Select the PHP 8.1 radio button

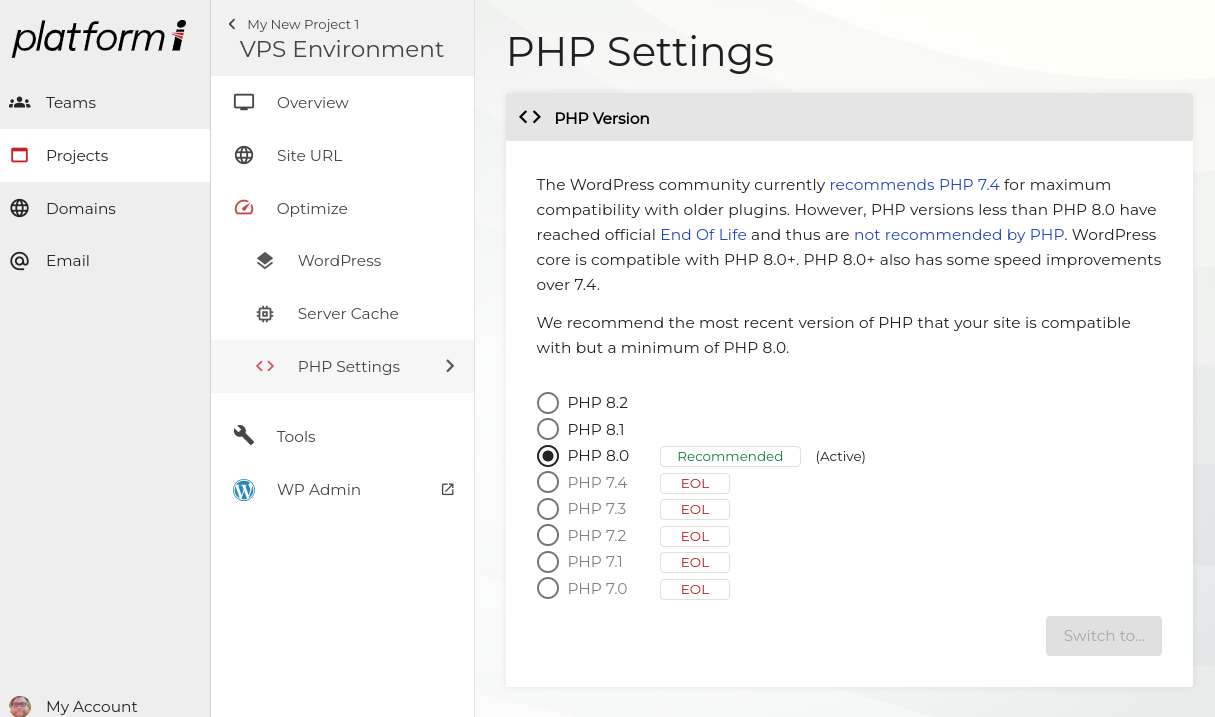click(x=548, y=429)
